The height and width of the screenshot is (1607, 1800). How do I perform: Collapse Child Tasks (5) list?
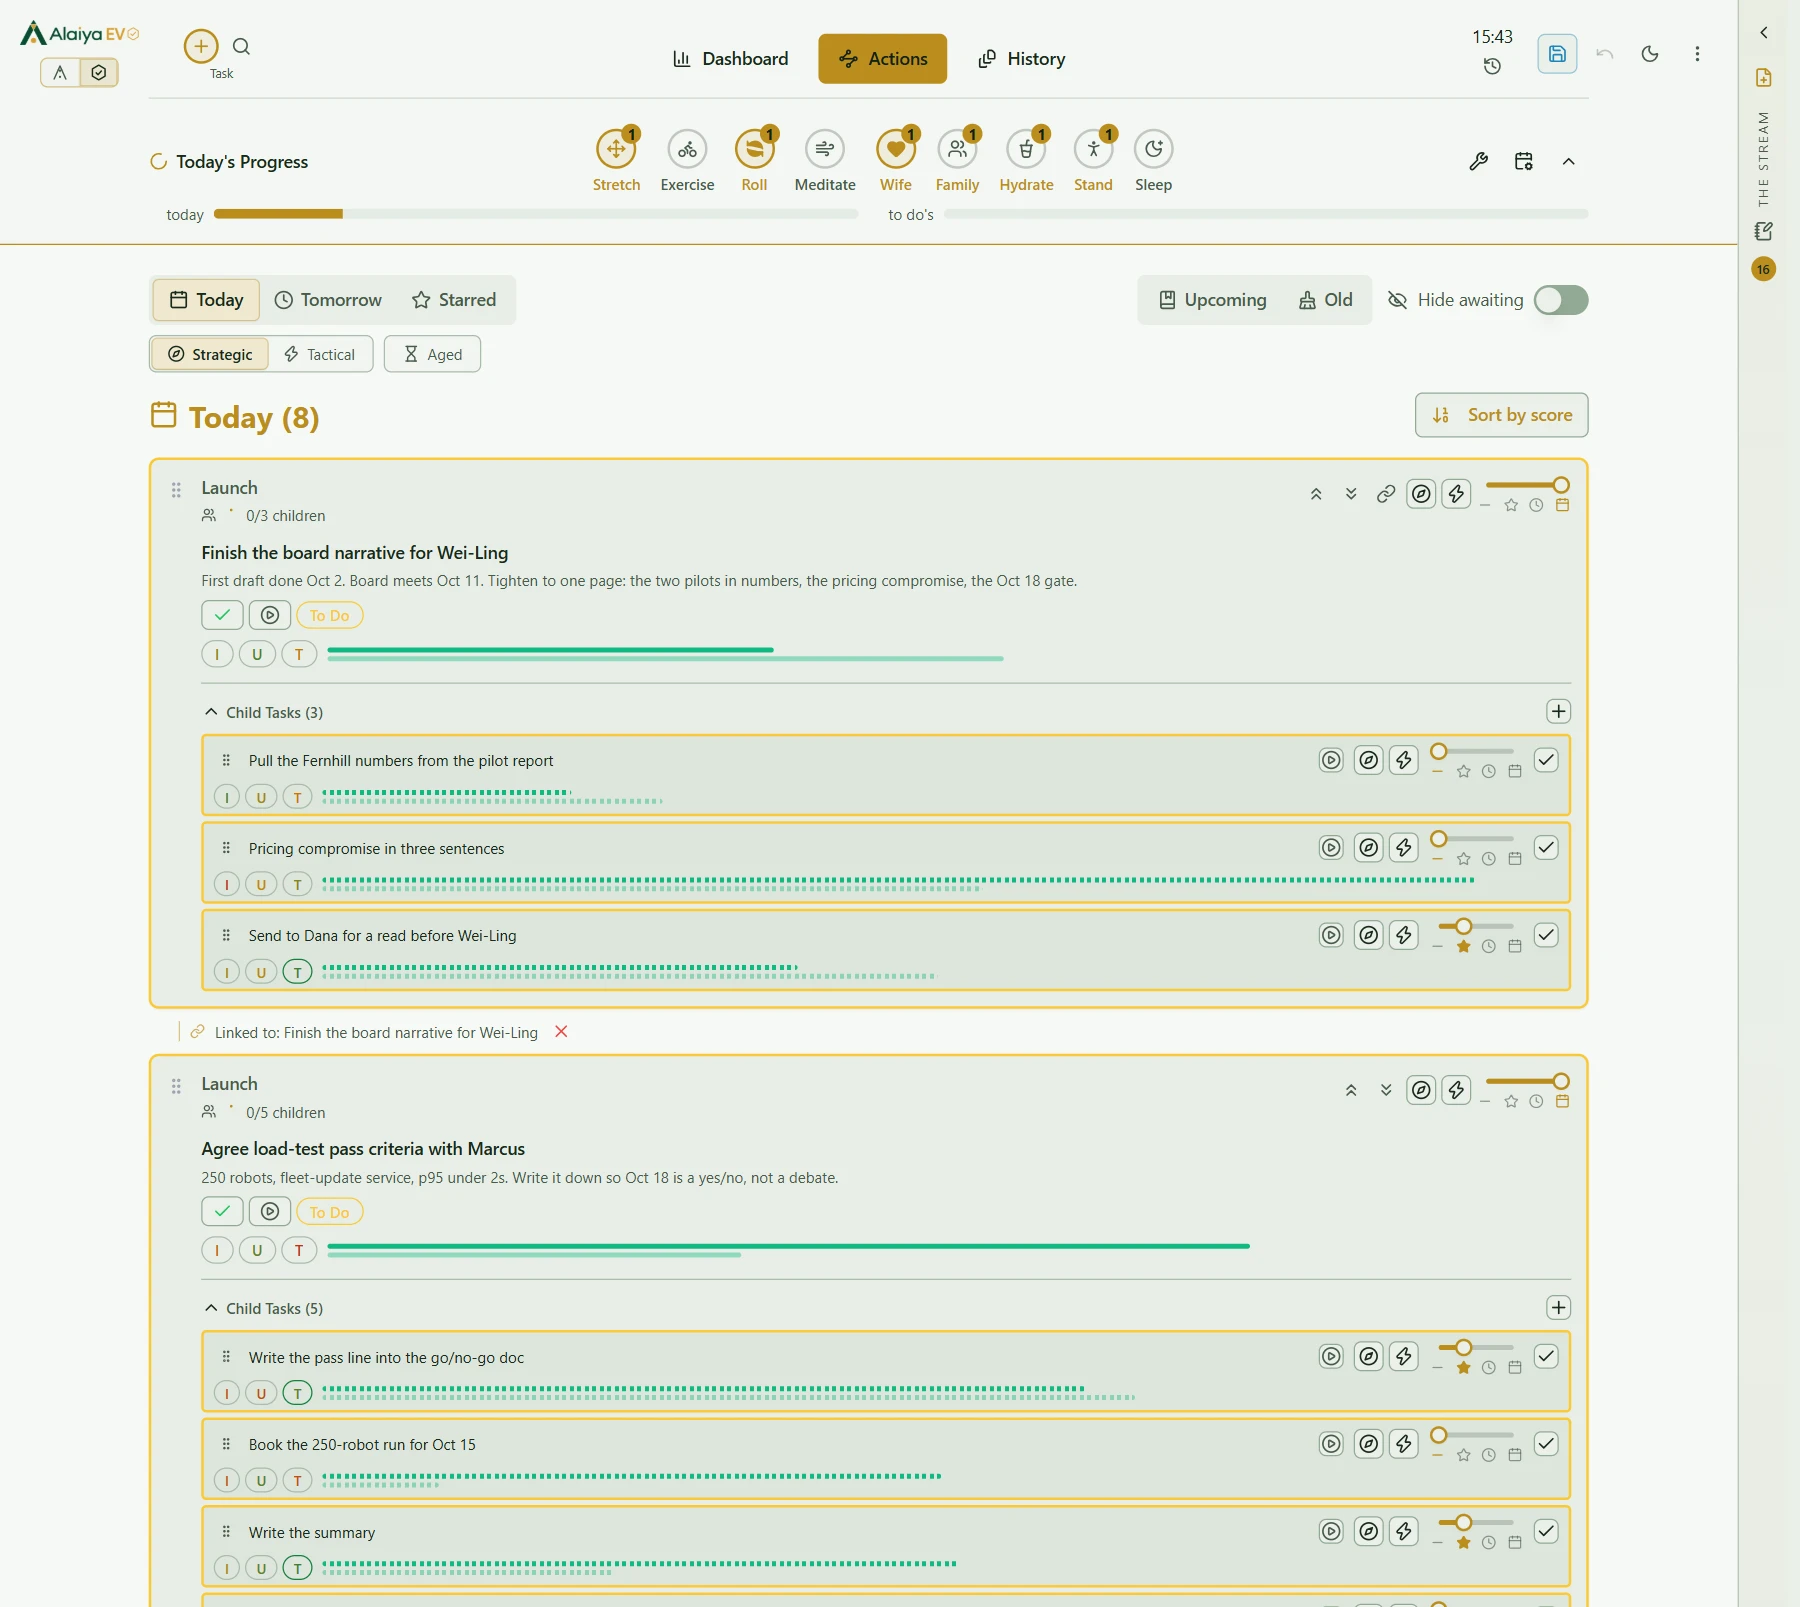tap(211, 1308)
